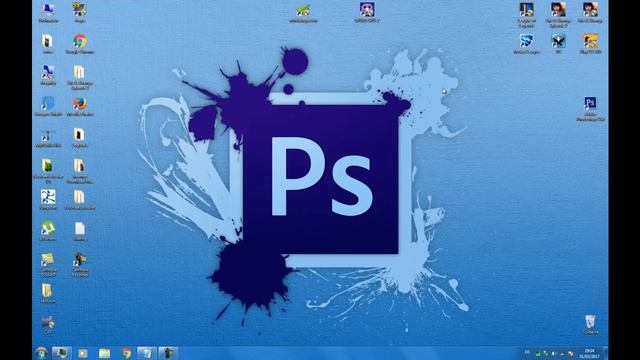Select the purple icon at top center

367,13
